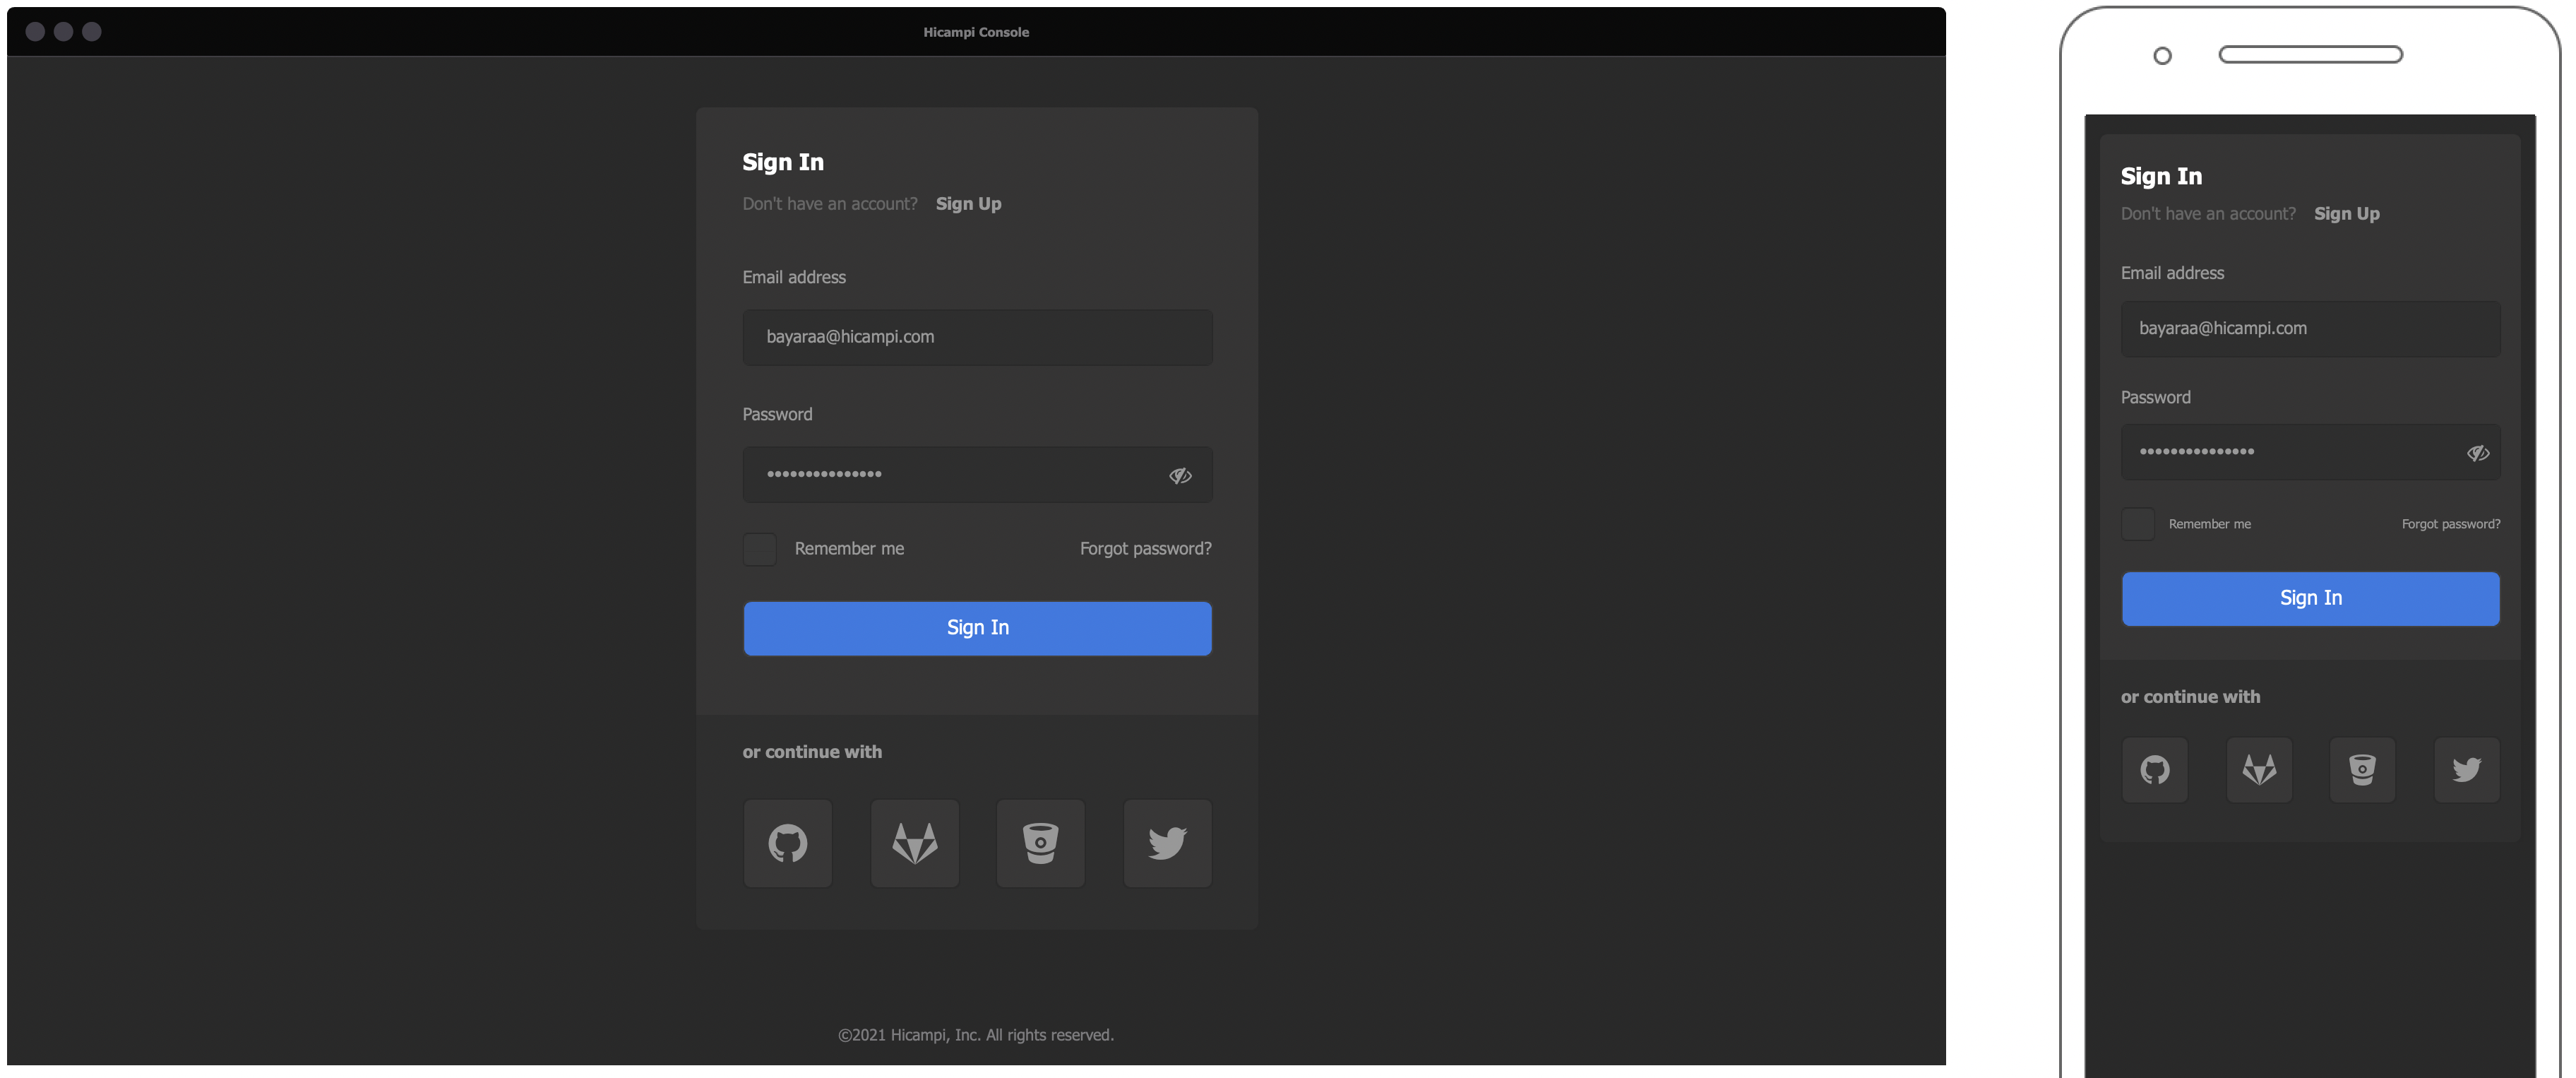Tap Forgot password? link on phone mockup
This screenshot has width=2576, height=1078.
coord(2450,524)
